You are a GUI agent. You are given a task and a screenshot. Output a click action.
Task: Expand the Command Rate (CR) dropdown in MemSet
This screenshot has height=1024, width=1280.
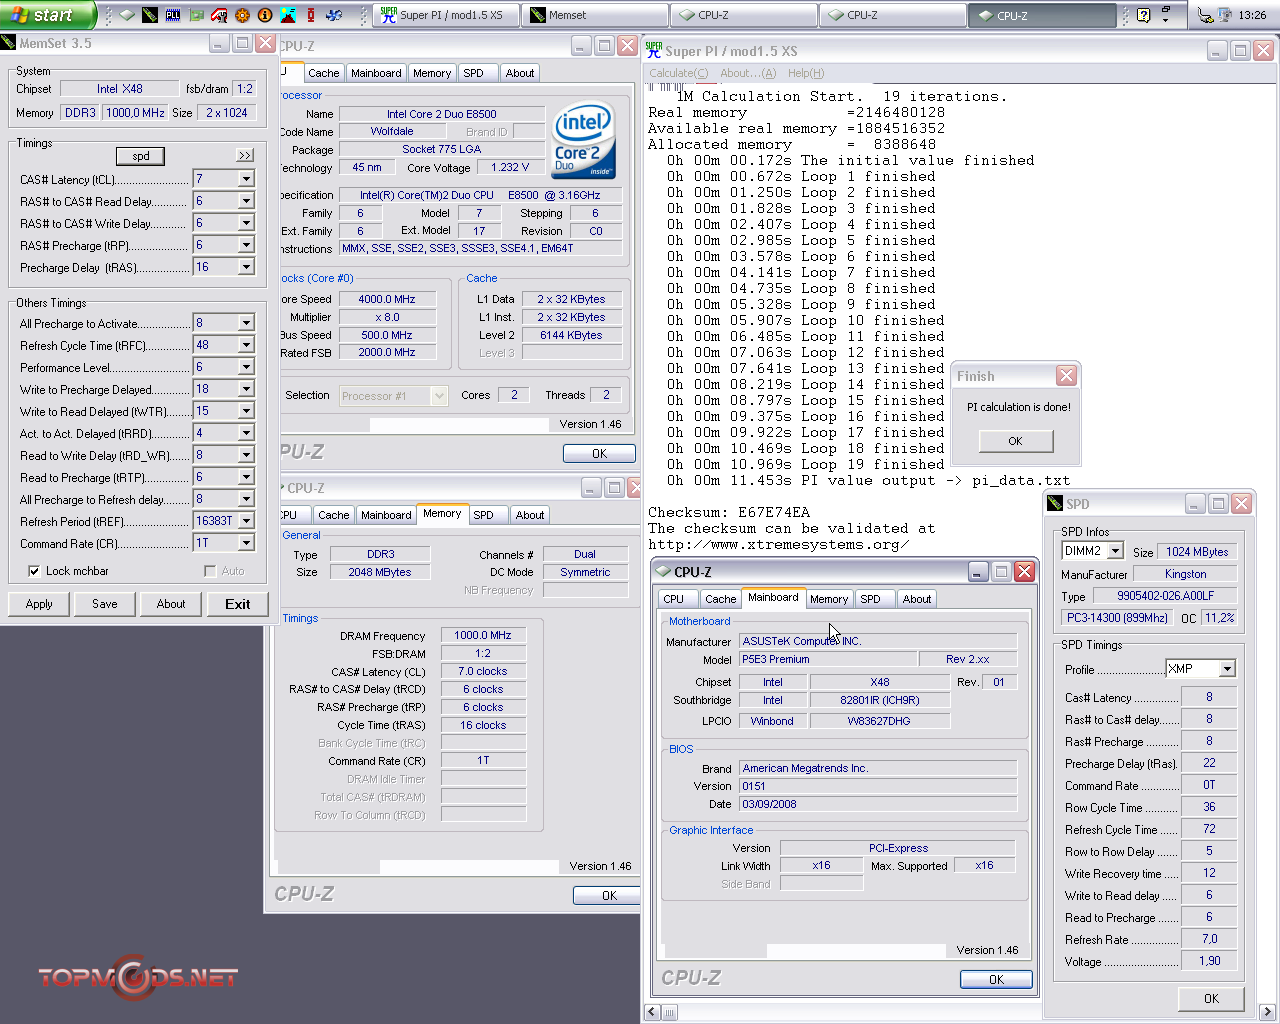pos(246,543)
